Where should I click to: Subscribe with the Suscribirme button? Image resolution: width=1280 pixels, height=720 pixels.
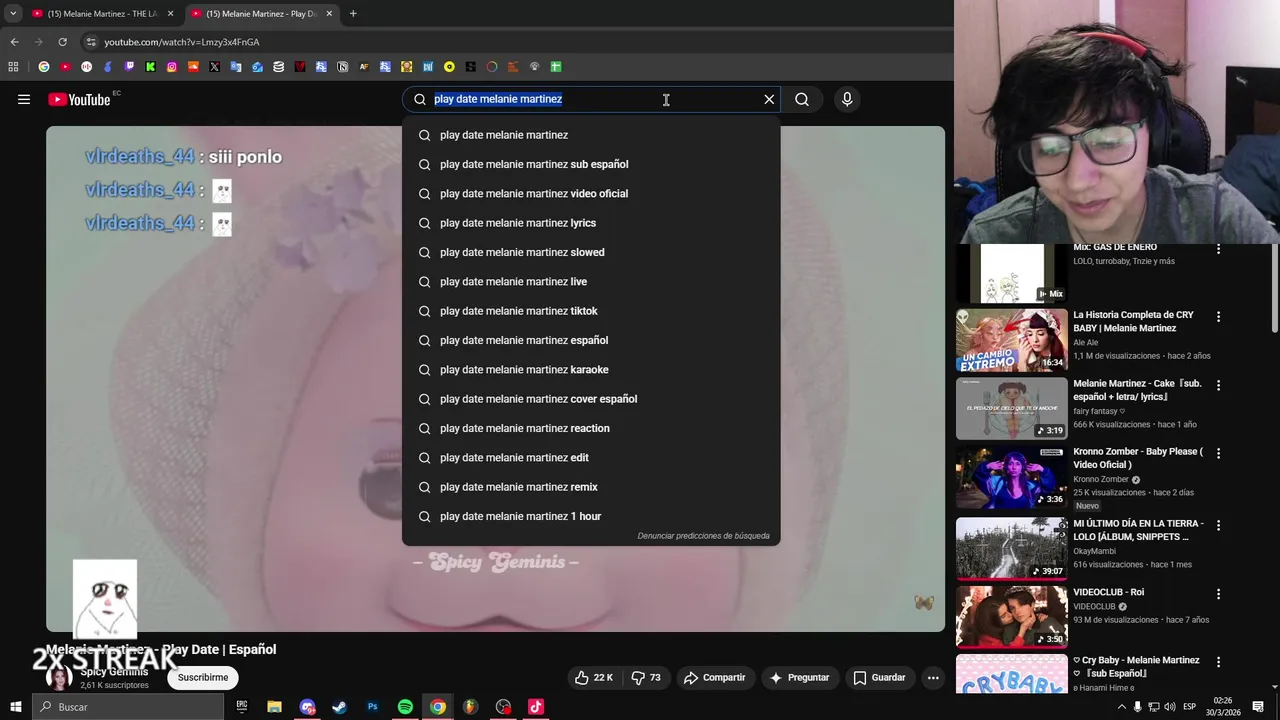pyautogui.click(x=203, y=677)
